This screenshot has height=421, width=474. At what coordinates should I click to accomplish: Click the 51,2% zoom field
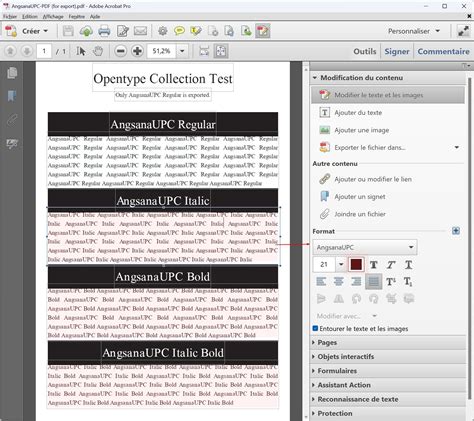click(x=161, y=51)
